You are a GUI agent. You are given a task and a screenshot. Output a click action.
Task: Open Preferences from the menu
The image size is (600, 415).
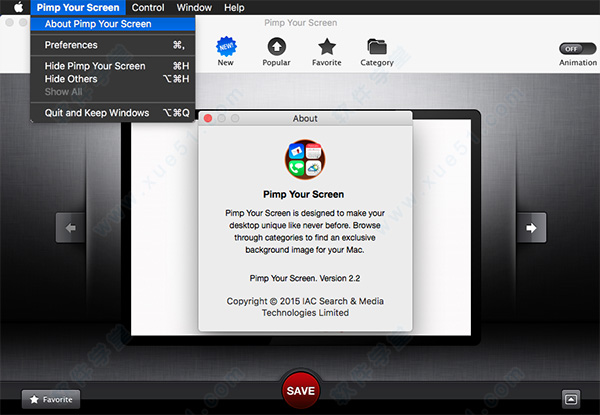coord(113,45)
